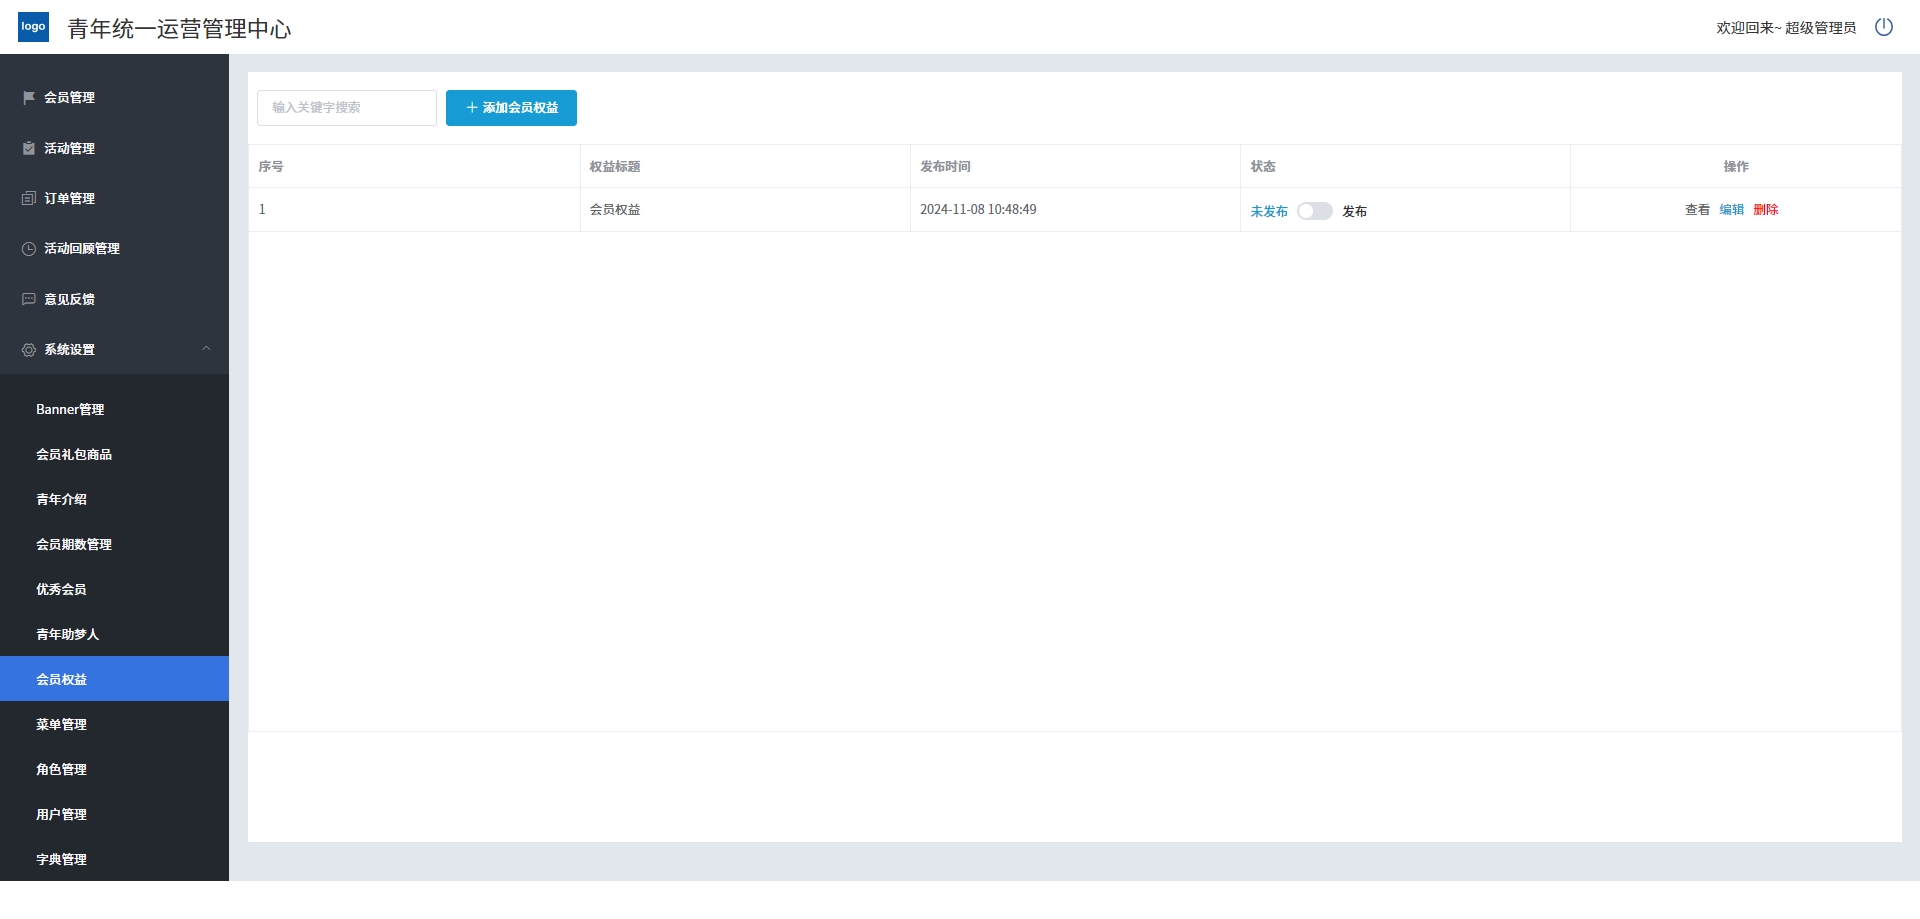Go to 会员礼包商品 submenu

(x=114, y=454)
